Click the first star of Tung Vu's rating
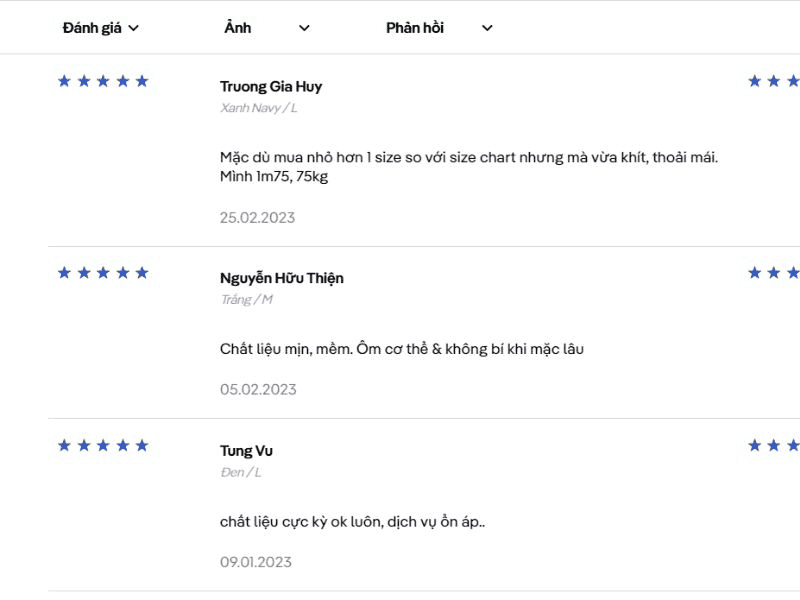The height and width of the screenshot is (600, 800). pos(65,445)
